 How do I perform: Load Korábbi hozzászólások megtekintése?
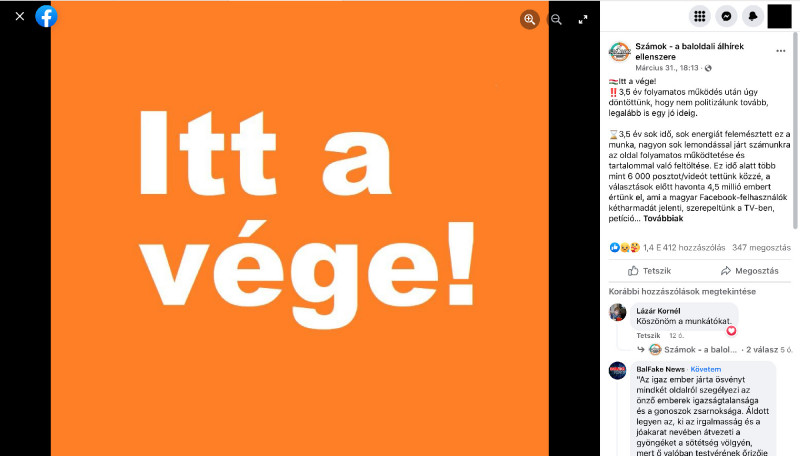pos(682,291)
